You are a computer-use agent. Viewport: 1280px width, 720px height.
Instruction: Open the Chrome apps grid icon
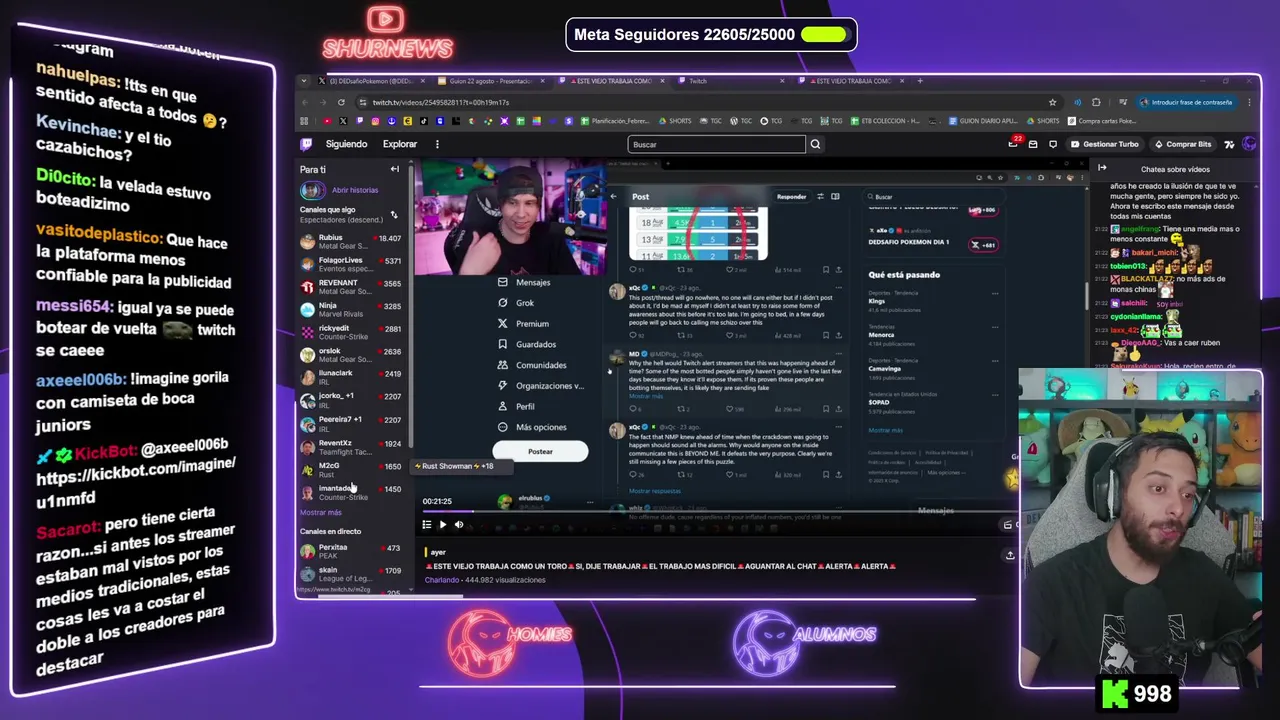(x=304, y=121)
